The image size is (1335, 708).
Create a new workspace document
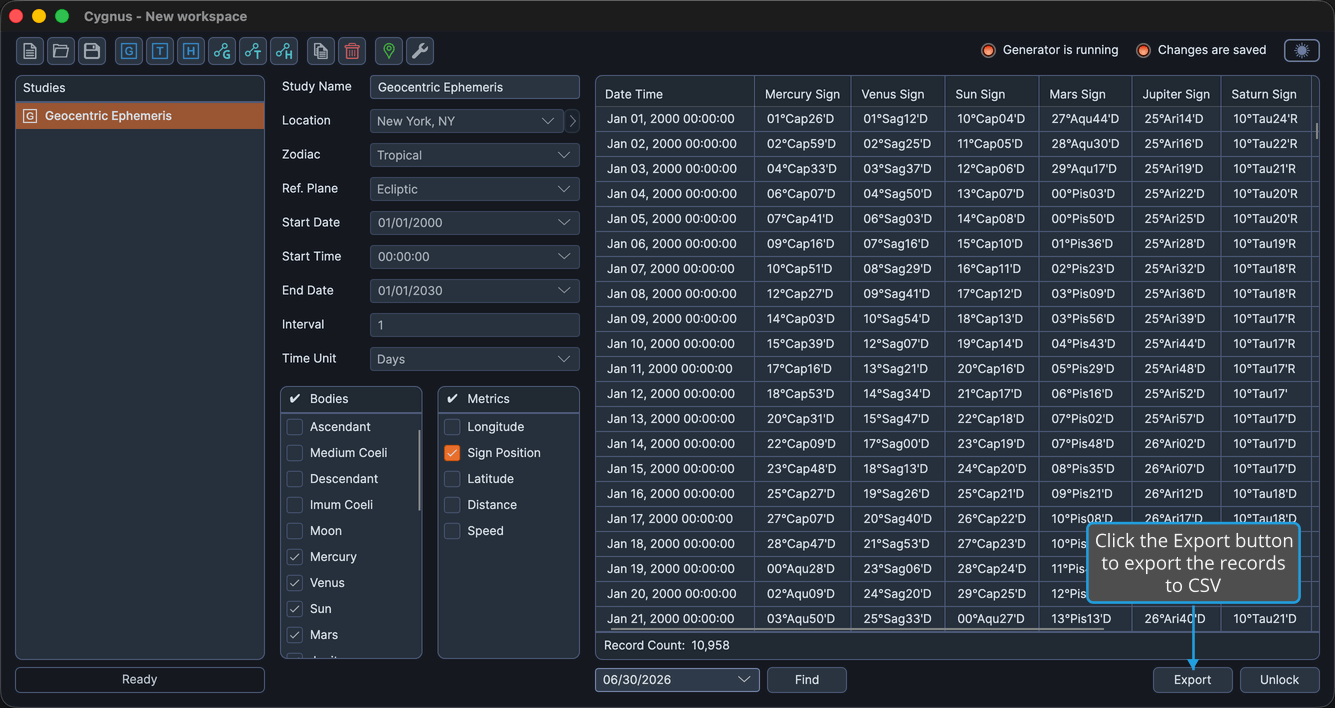(30, 51)
